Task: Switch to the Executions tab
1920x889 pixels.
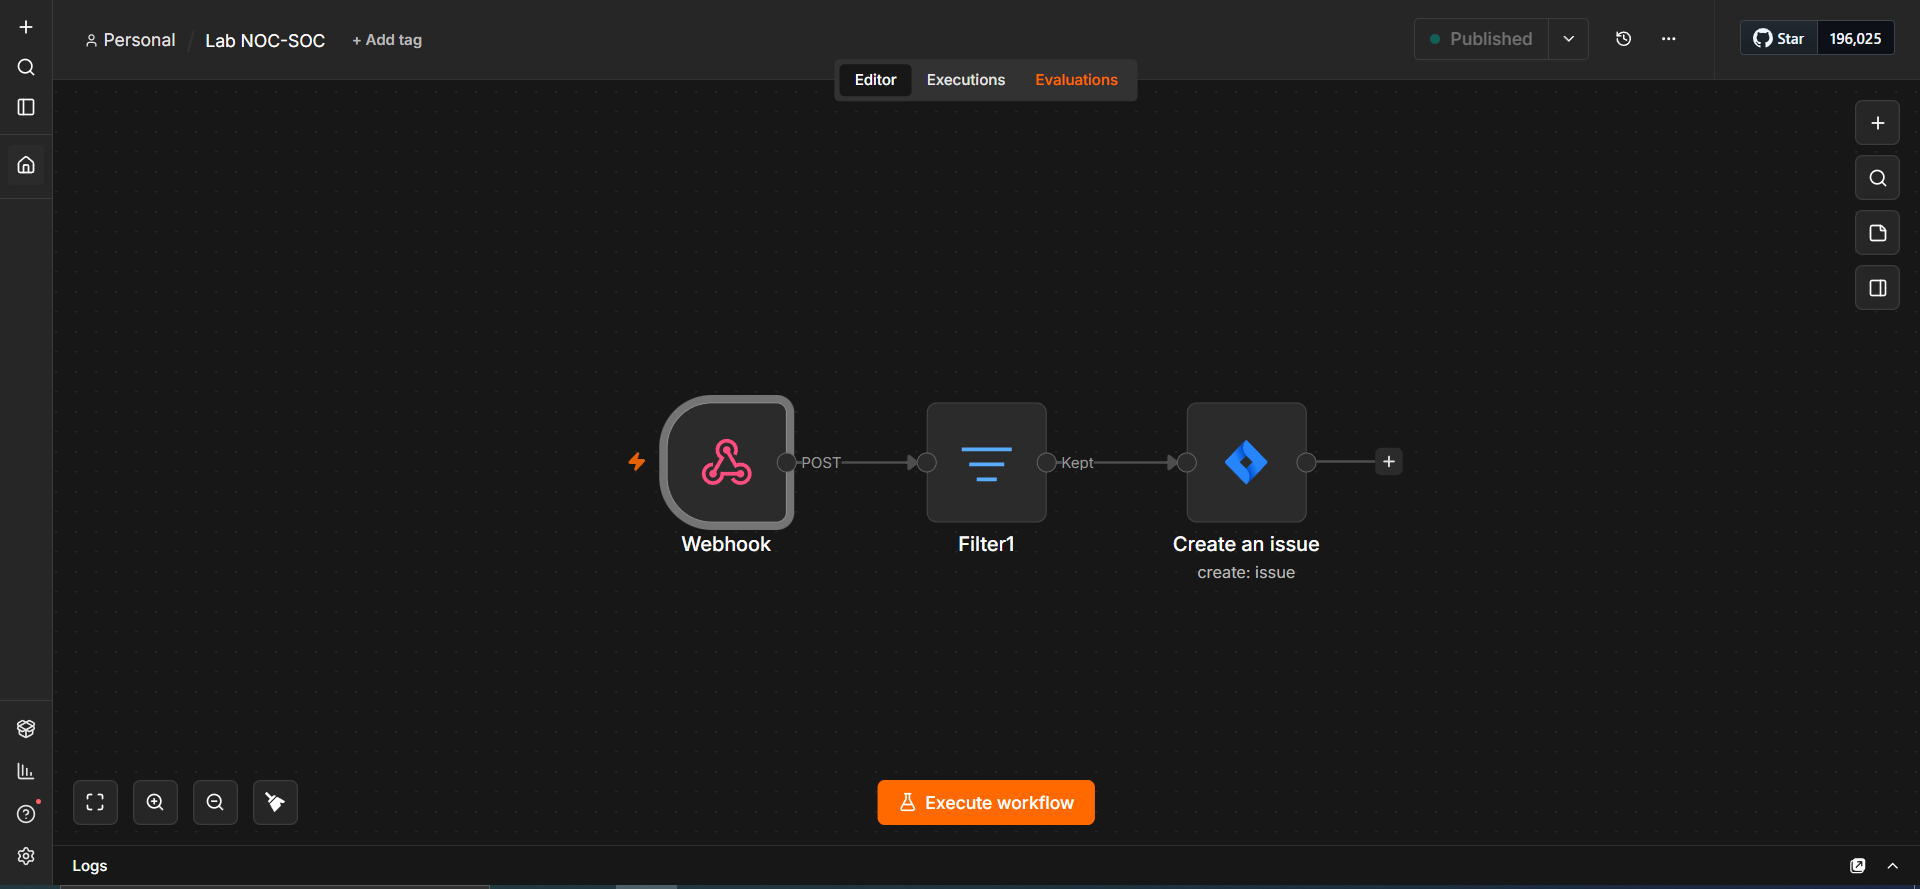Action: pyautogui.click(x=966, y=80)
